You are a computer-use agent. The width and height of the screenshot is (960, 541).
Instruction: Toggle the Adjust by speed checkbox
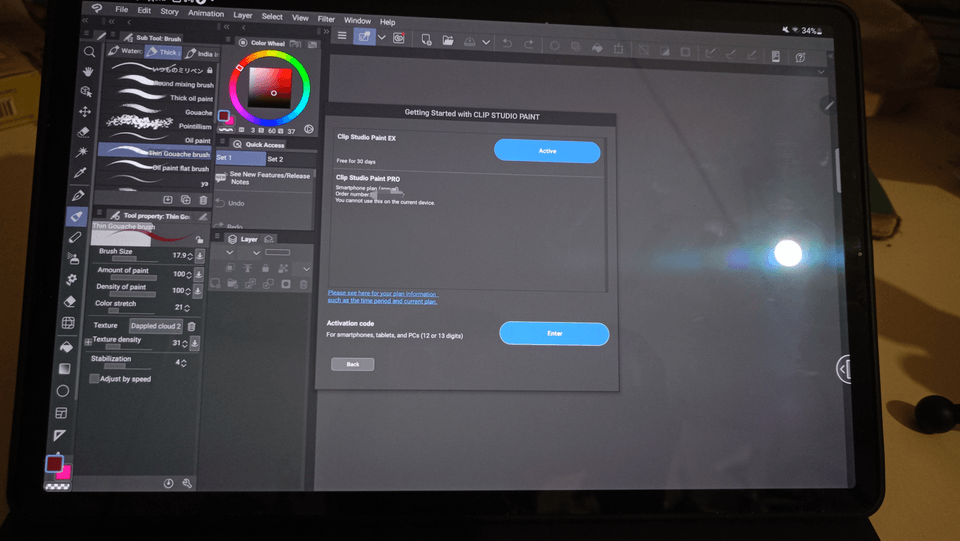click(x=94, y=379)
